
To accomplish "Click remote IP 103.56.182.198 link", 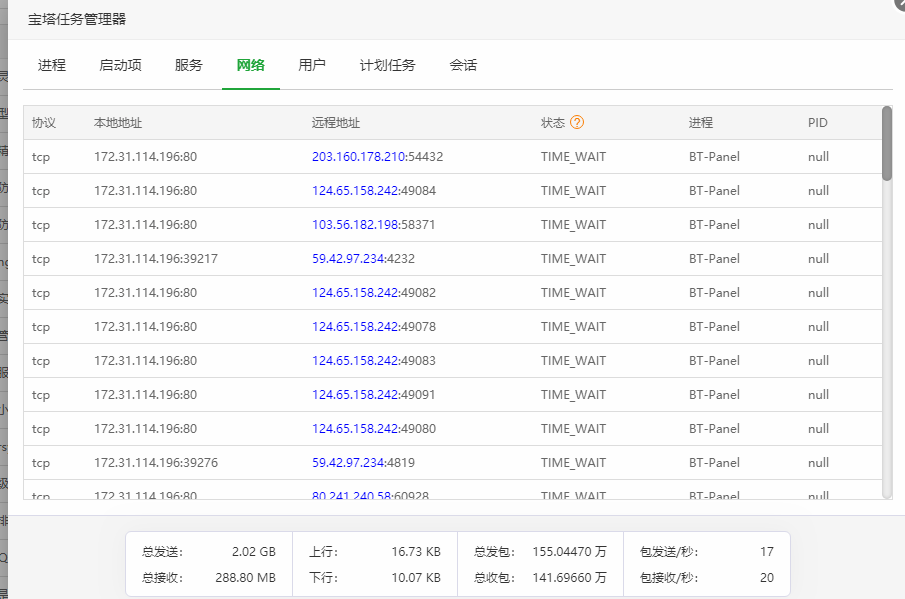I will (x=355, y=224).
